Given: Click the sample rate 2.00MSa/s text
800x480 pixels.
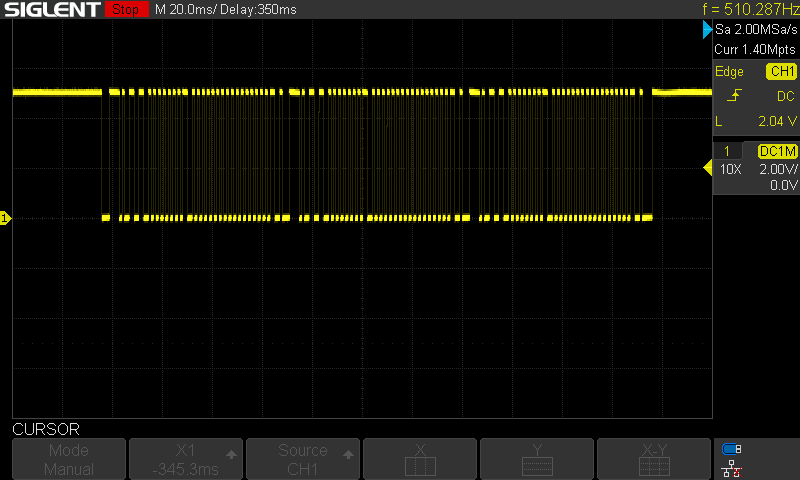Looking at the screenshot, I should click(756, 29).
